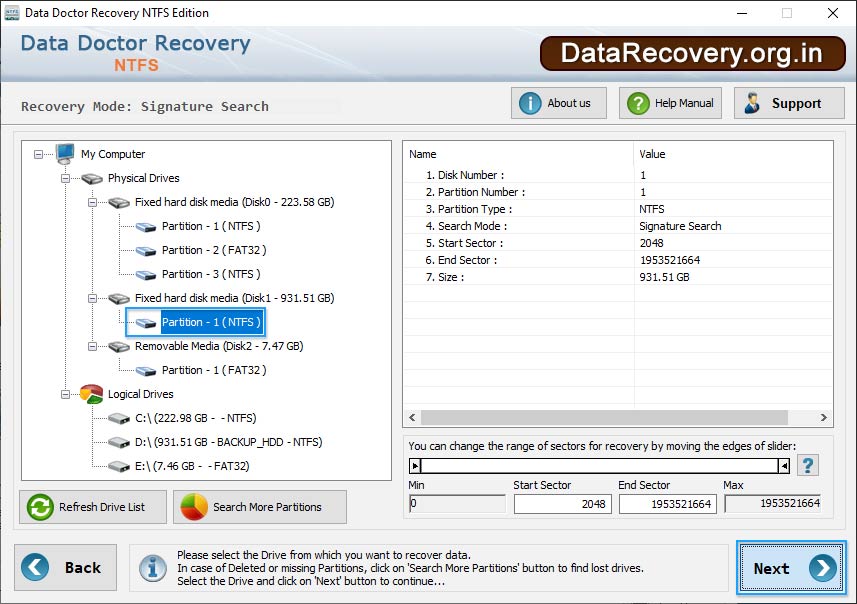Viewport: 857px width, 604px height.
Task: Click the Next arrow icon
Action: pos(823,568)
